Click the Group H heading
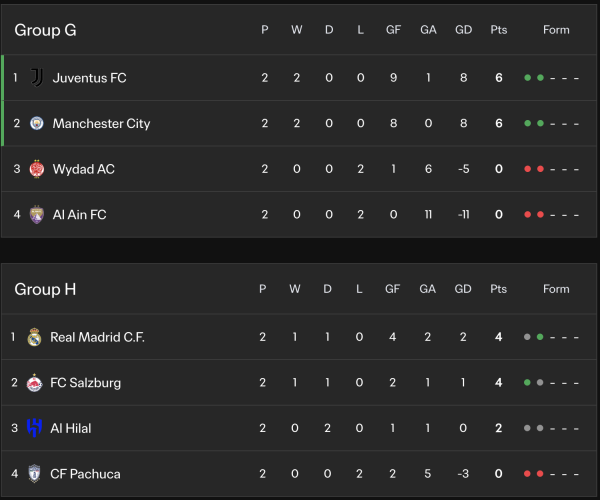 (x=45, y=289)
